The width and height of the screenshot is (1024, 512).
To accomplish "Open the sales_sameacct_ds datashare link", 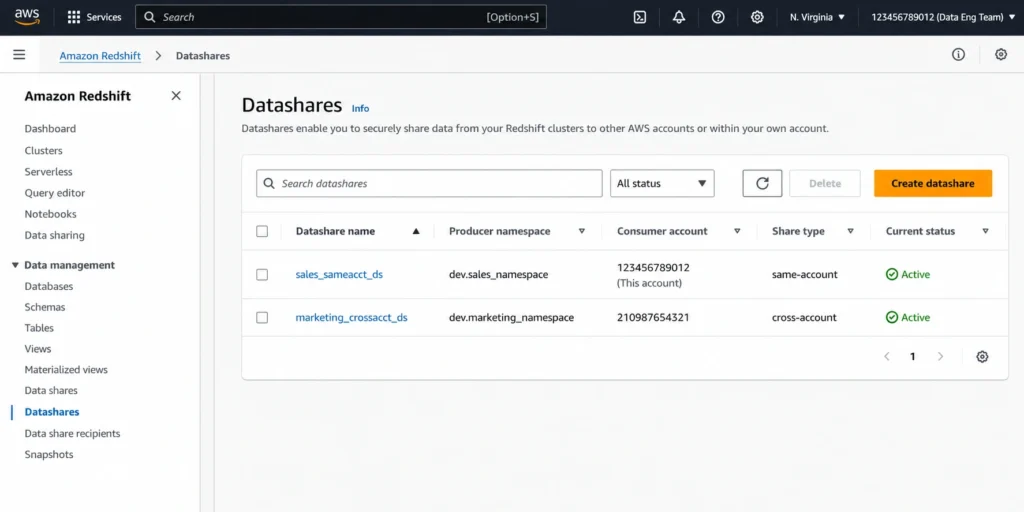I will pos(339,274).
